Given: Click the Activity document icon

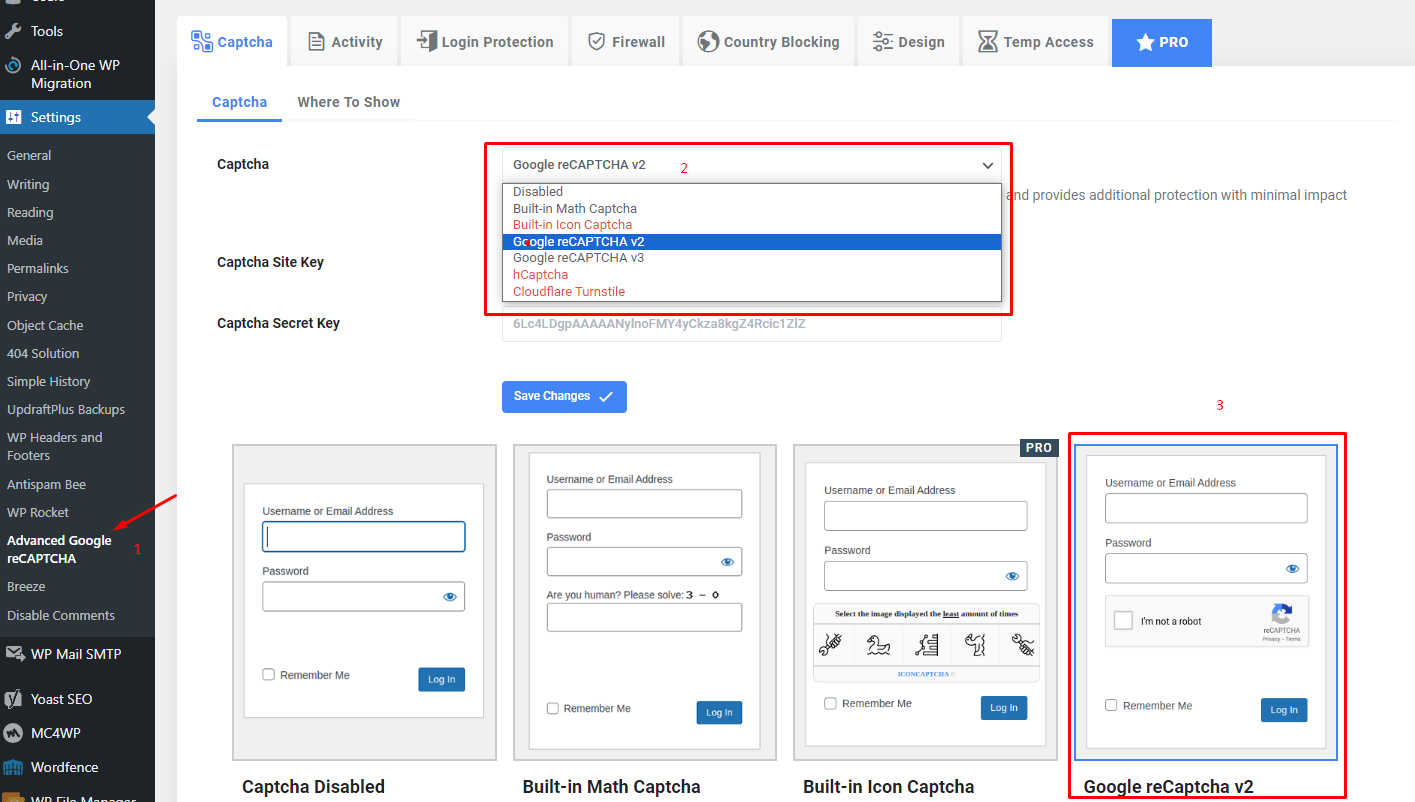Looking at the screenshot, I should (316, 42).
